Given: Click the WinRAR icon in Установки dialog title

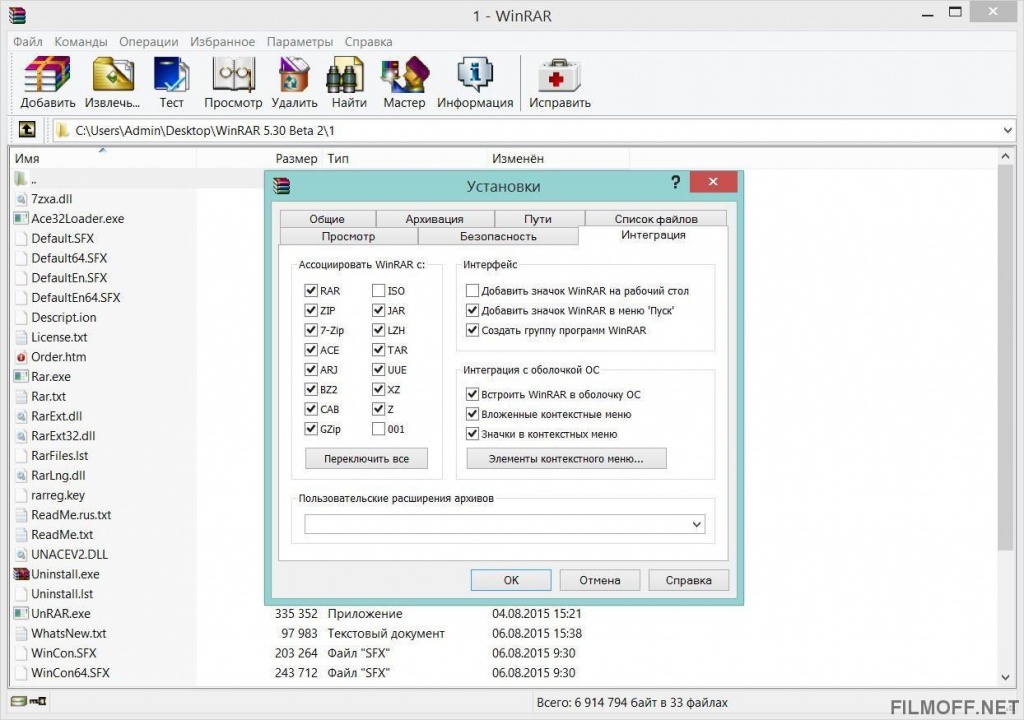Looking at the screenshot, I should click(x=281, y=186).
